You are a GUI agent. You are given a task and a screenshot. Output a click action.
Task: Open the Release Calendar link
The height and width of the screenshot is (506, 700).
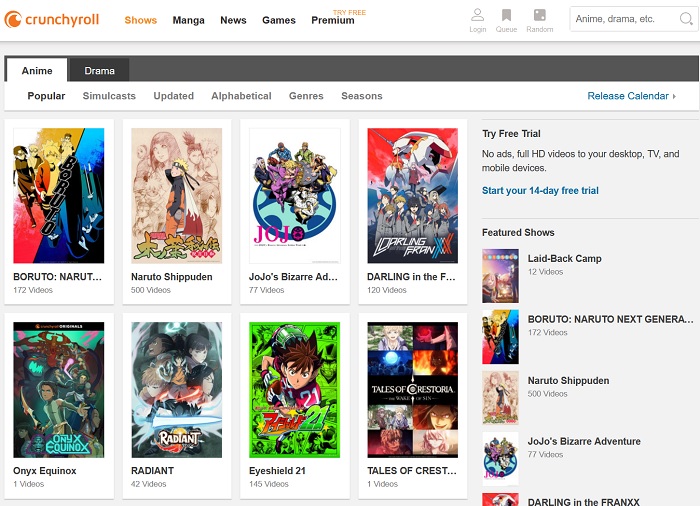(x=628, y=96)
